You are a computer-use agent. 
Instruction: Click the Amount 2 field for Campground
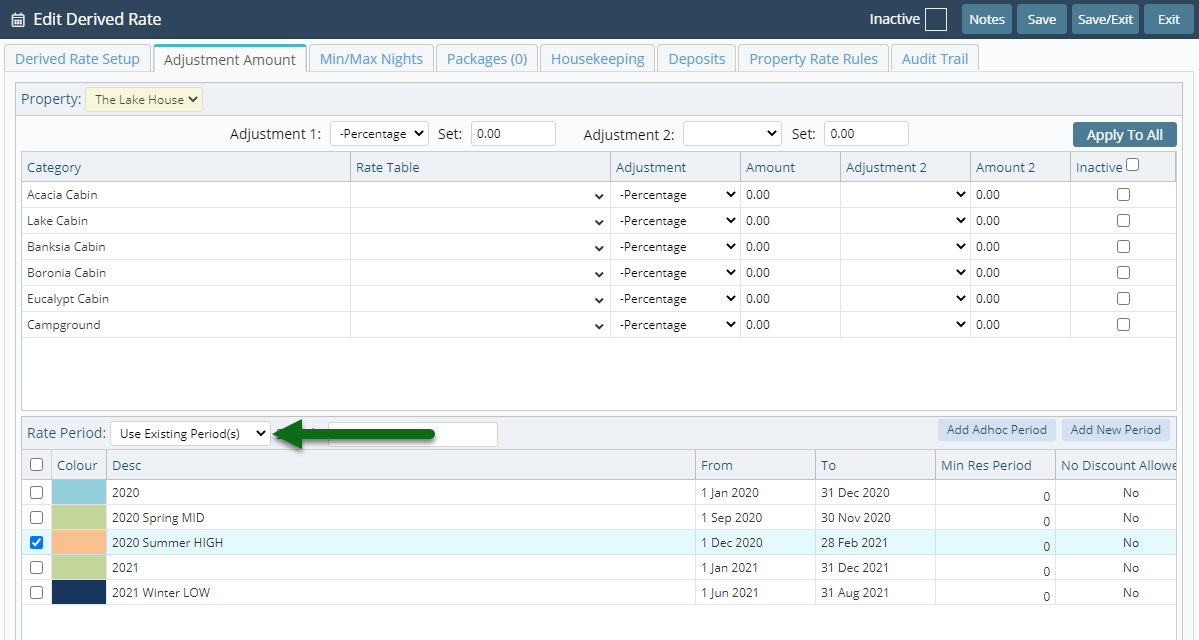[1020, 325]
